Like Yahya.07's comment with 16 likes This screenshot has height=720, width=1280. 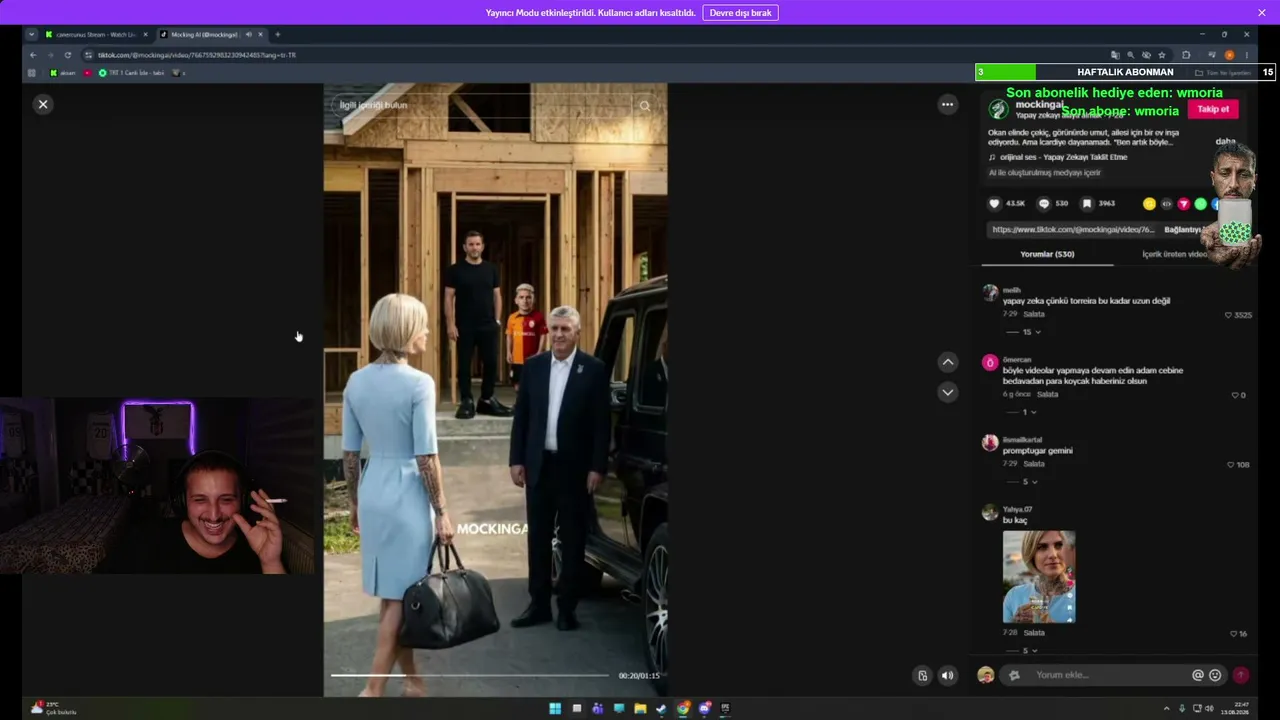pyautogui.click(x=1234, y=634)
